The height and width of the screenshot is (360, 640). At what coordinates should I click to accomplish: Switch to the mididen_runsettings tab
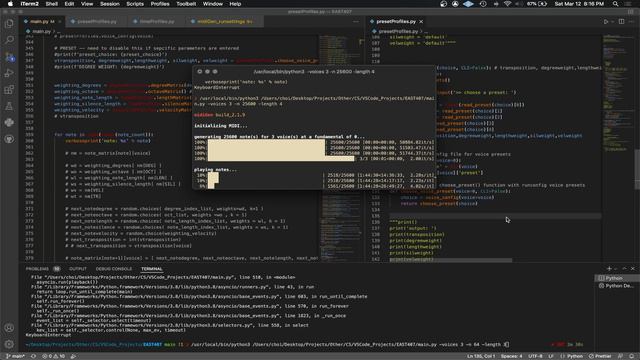224,22
